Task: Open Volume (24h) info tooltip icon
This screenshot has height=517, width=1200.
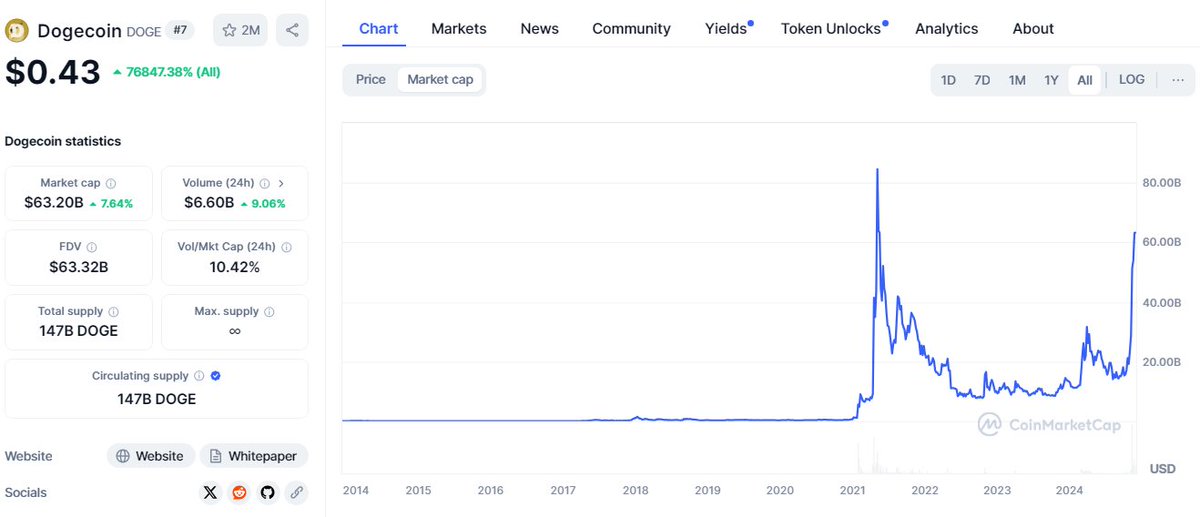Action: coord(265,184)
